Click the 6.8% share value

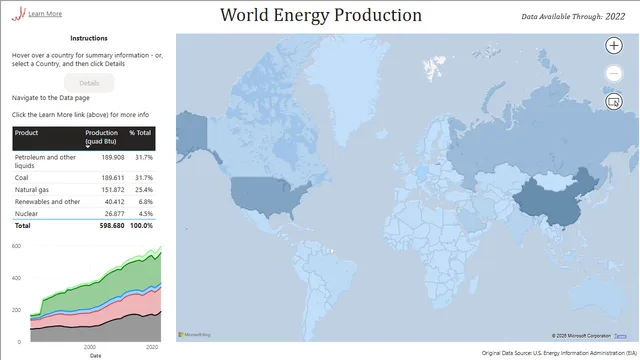tap(145, 202)
